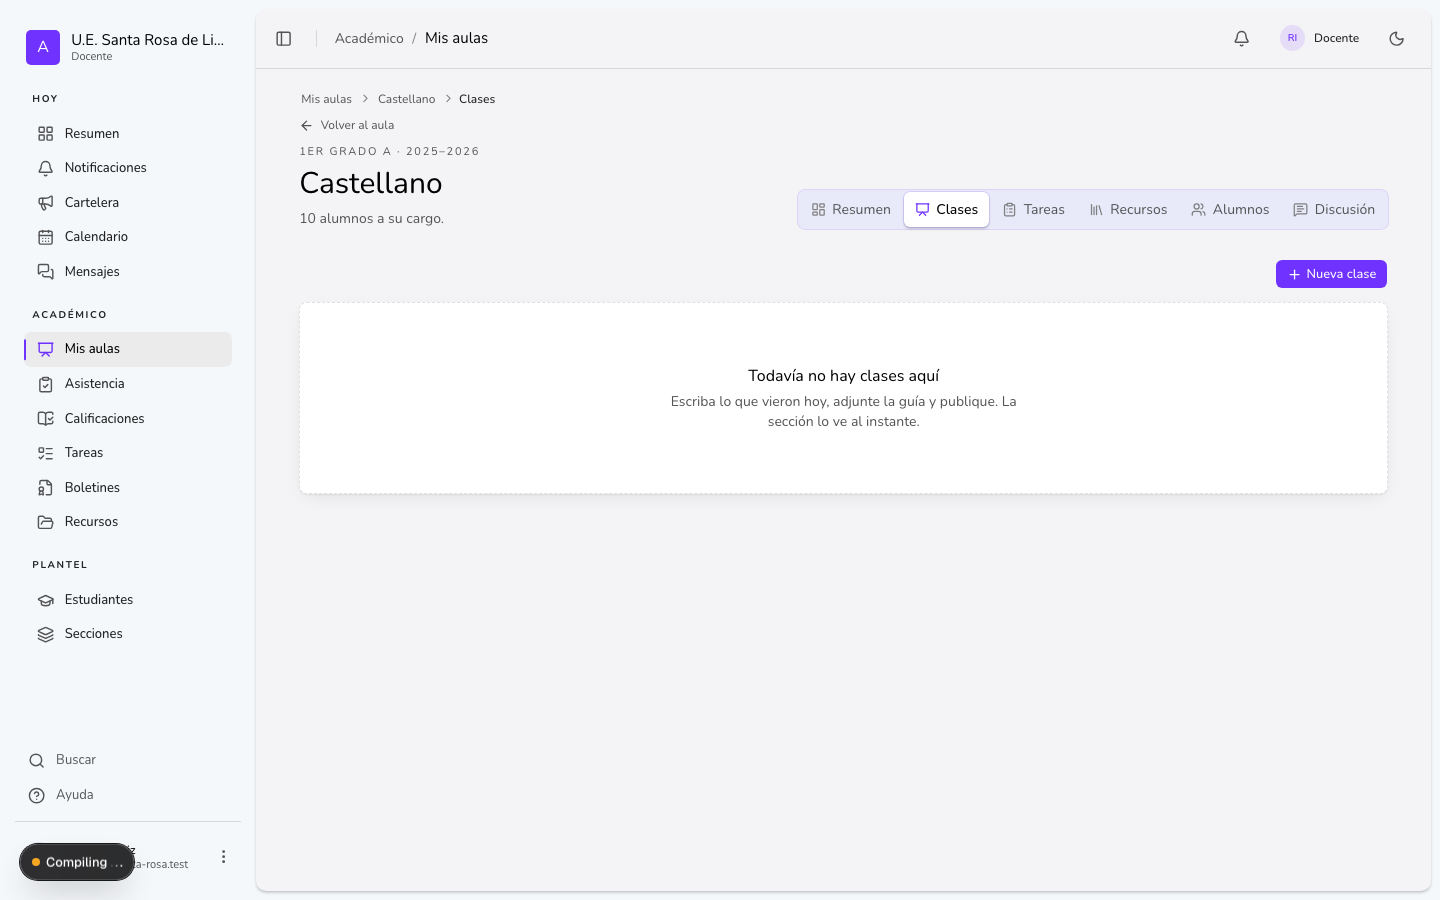Open Notificaciones in the sidebar

click(x=128, y=168)
